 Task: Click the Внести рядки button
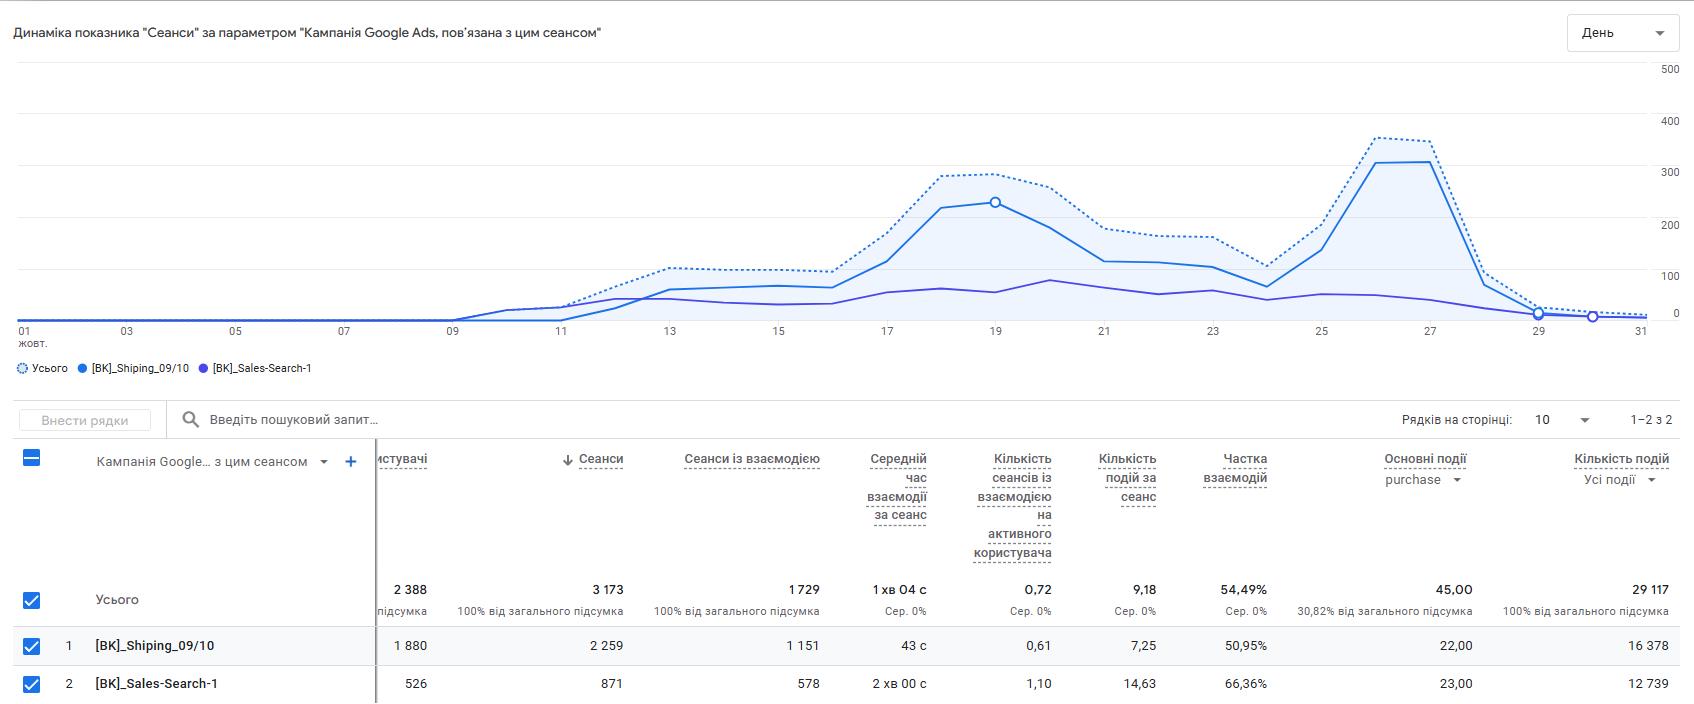tap(85, 420)
